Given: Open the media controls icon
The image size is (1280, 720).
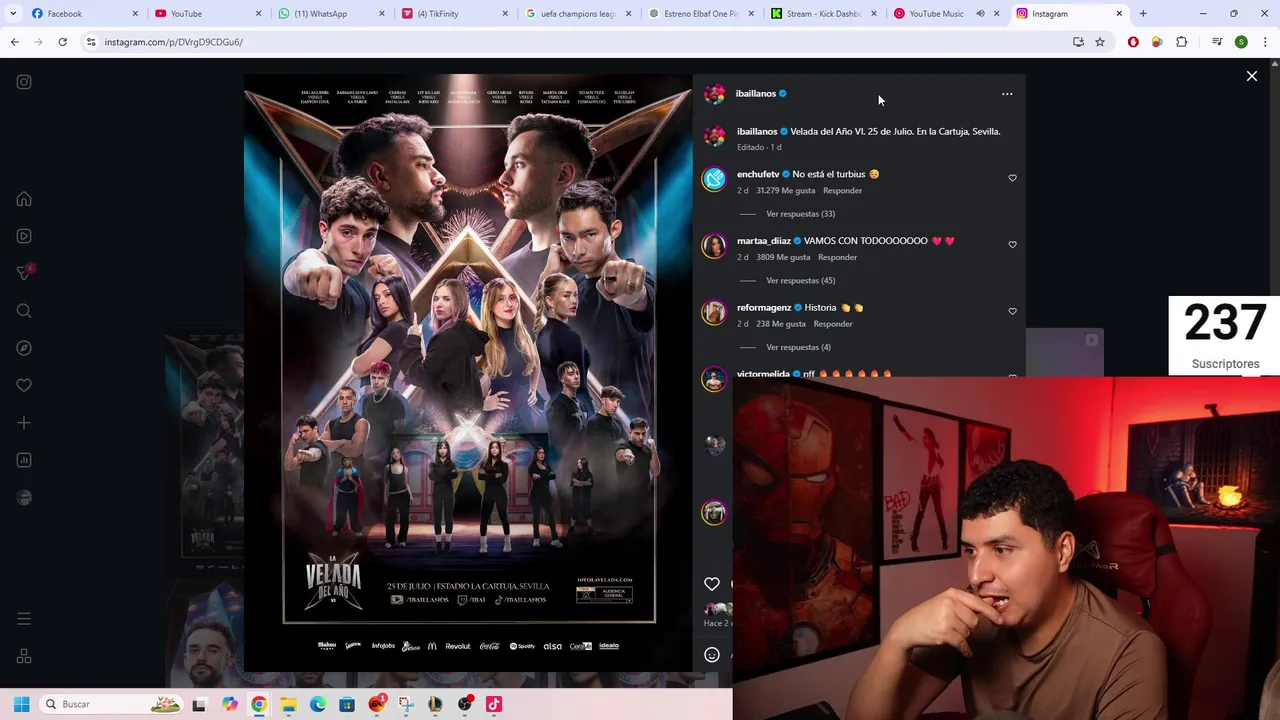Looking at the screenshot, I should (1217, 42).
